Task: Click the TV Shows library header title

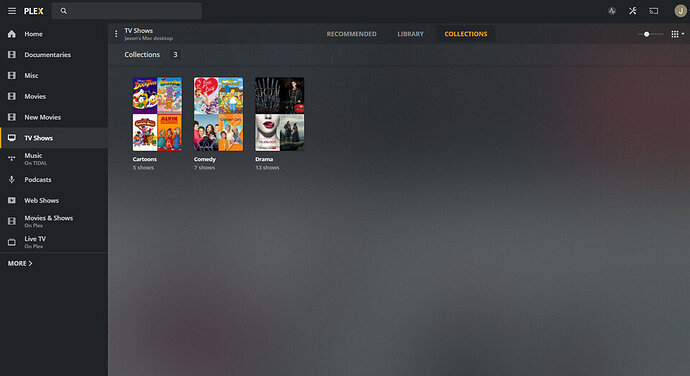Action: coord(139,30)
